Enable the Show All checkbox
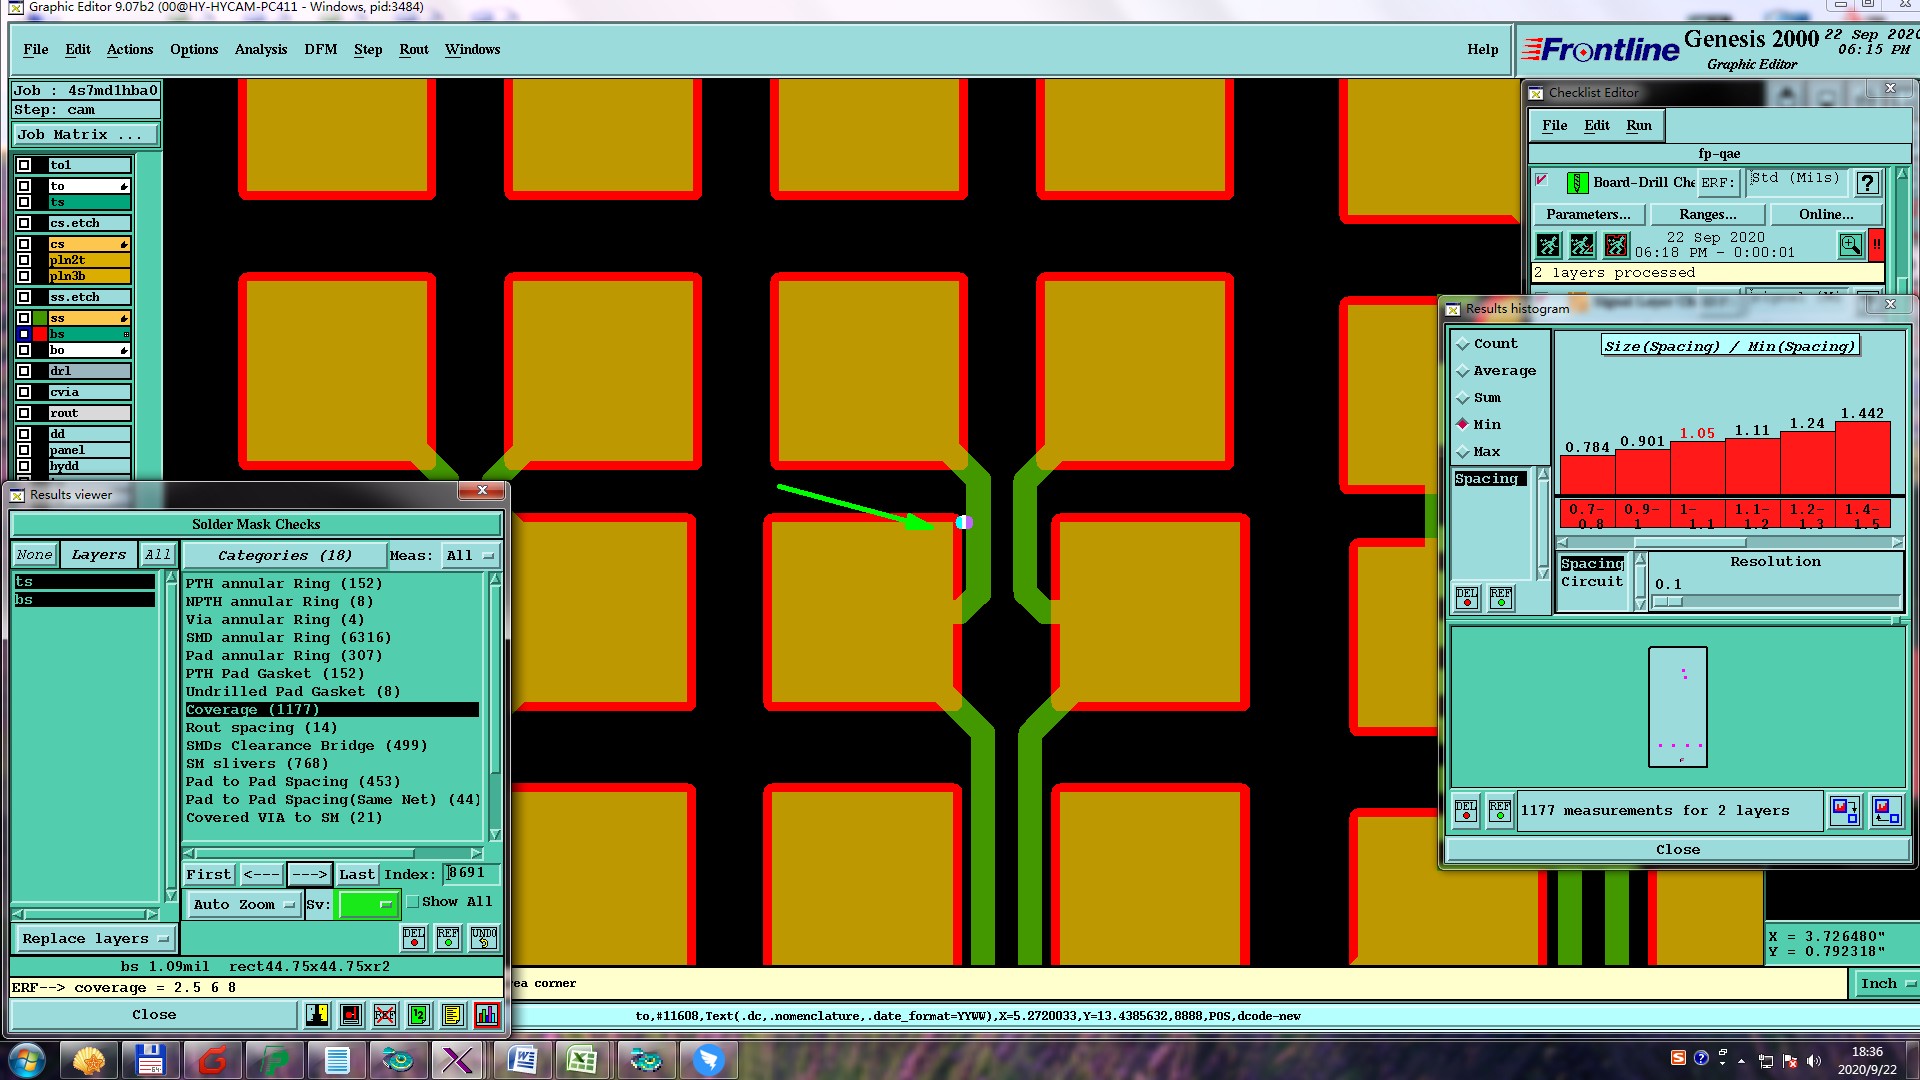This screenshot has height=1080, width=1920. click(413, 902)
